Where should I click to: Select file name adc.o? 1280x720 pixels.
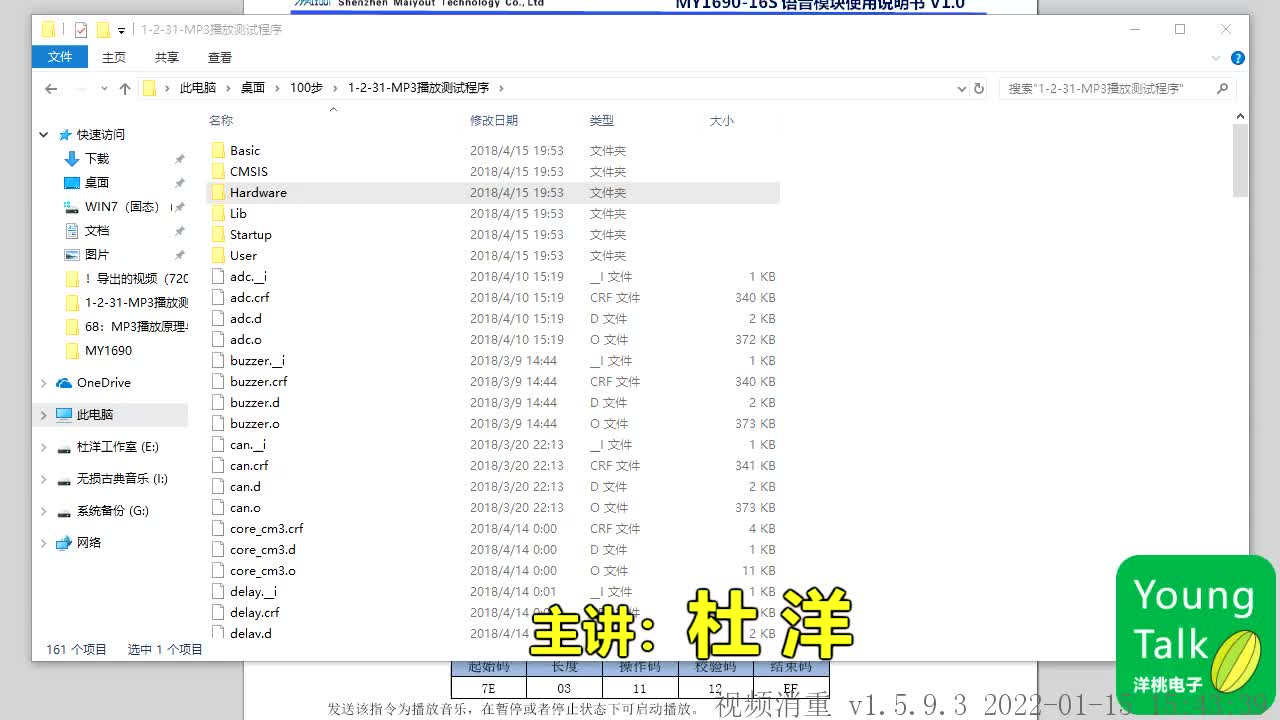(x=246, y=339)
